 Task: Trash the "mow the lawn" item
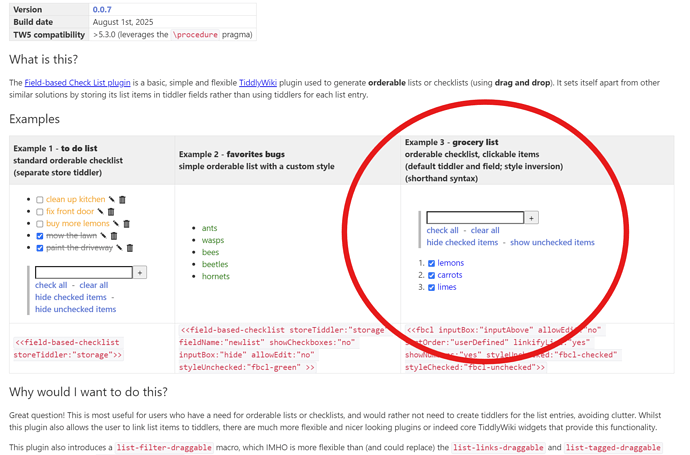coord(114,236)
